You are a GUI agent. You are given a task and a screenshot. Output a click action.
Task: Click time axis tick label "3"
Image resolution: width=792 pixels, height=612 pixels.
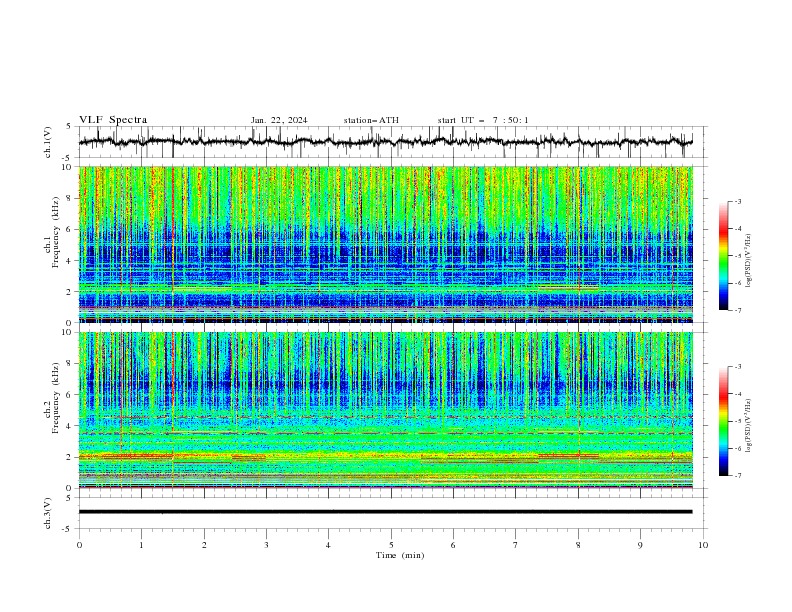[266, 545]
